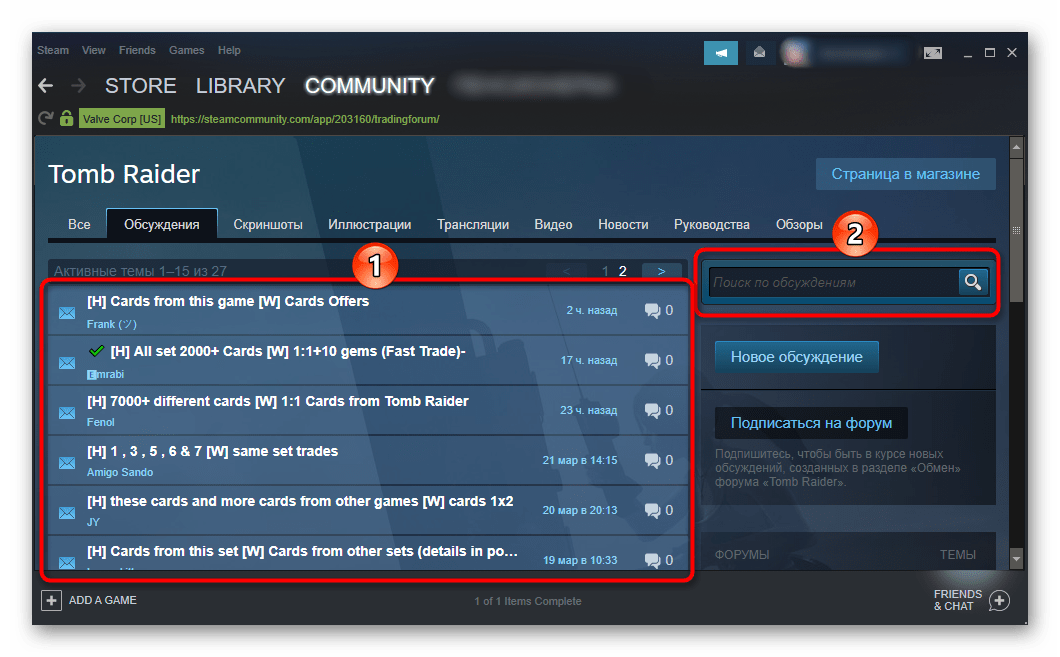Click comment bubble icon on 17 ч. назад row
Viewport: 1060px width, 657px height.
click(x=652, y=361)
